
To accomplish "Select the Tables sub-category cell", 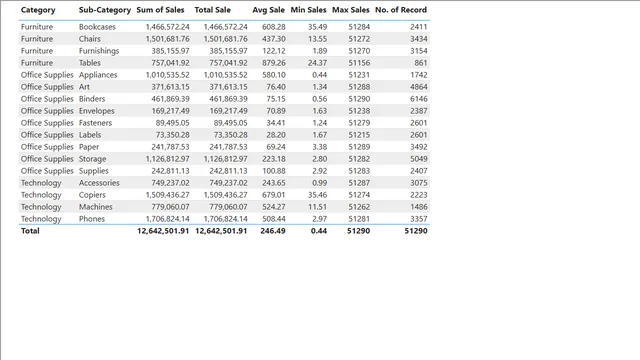I will pos(89,63).
